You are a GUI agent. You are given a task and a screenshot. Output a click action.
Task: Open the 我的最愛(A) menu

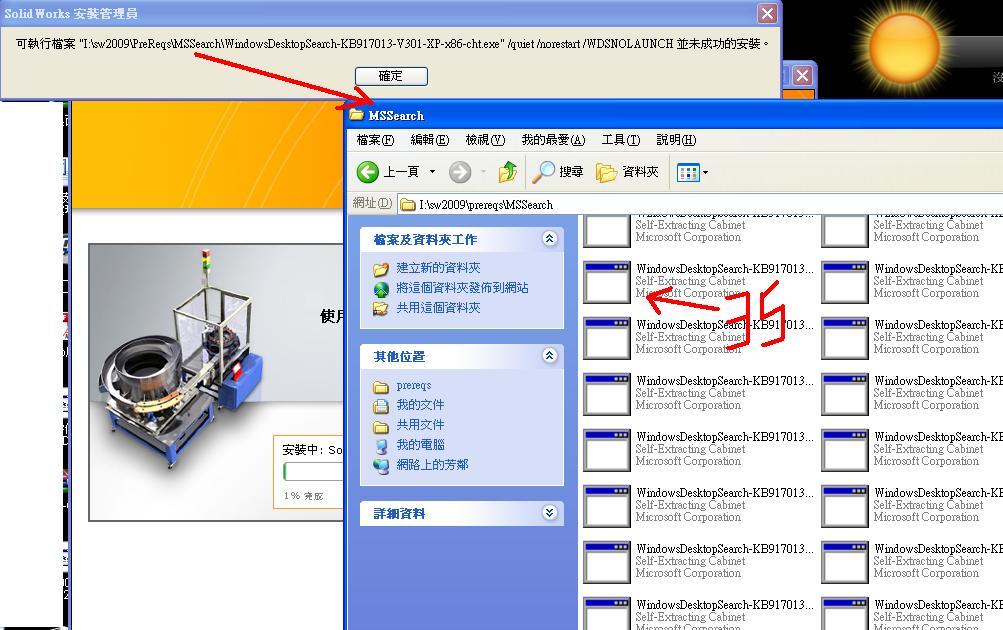tap(553, 139)
